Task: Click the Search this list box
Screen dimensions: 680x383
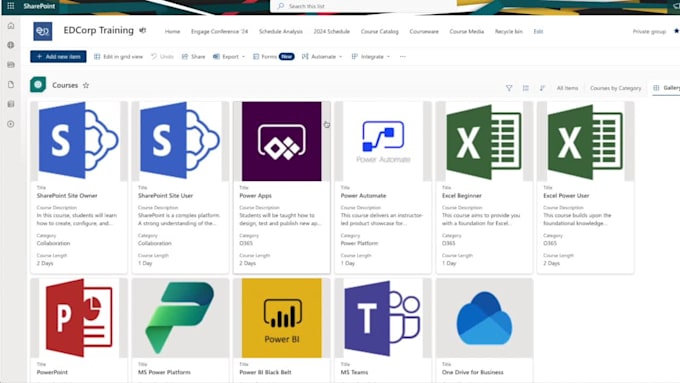Action: tap(363, 6)
